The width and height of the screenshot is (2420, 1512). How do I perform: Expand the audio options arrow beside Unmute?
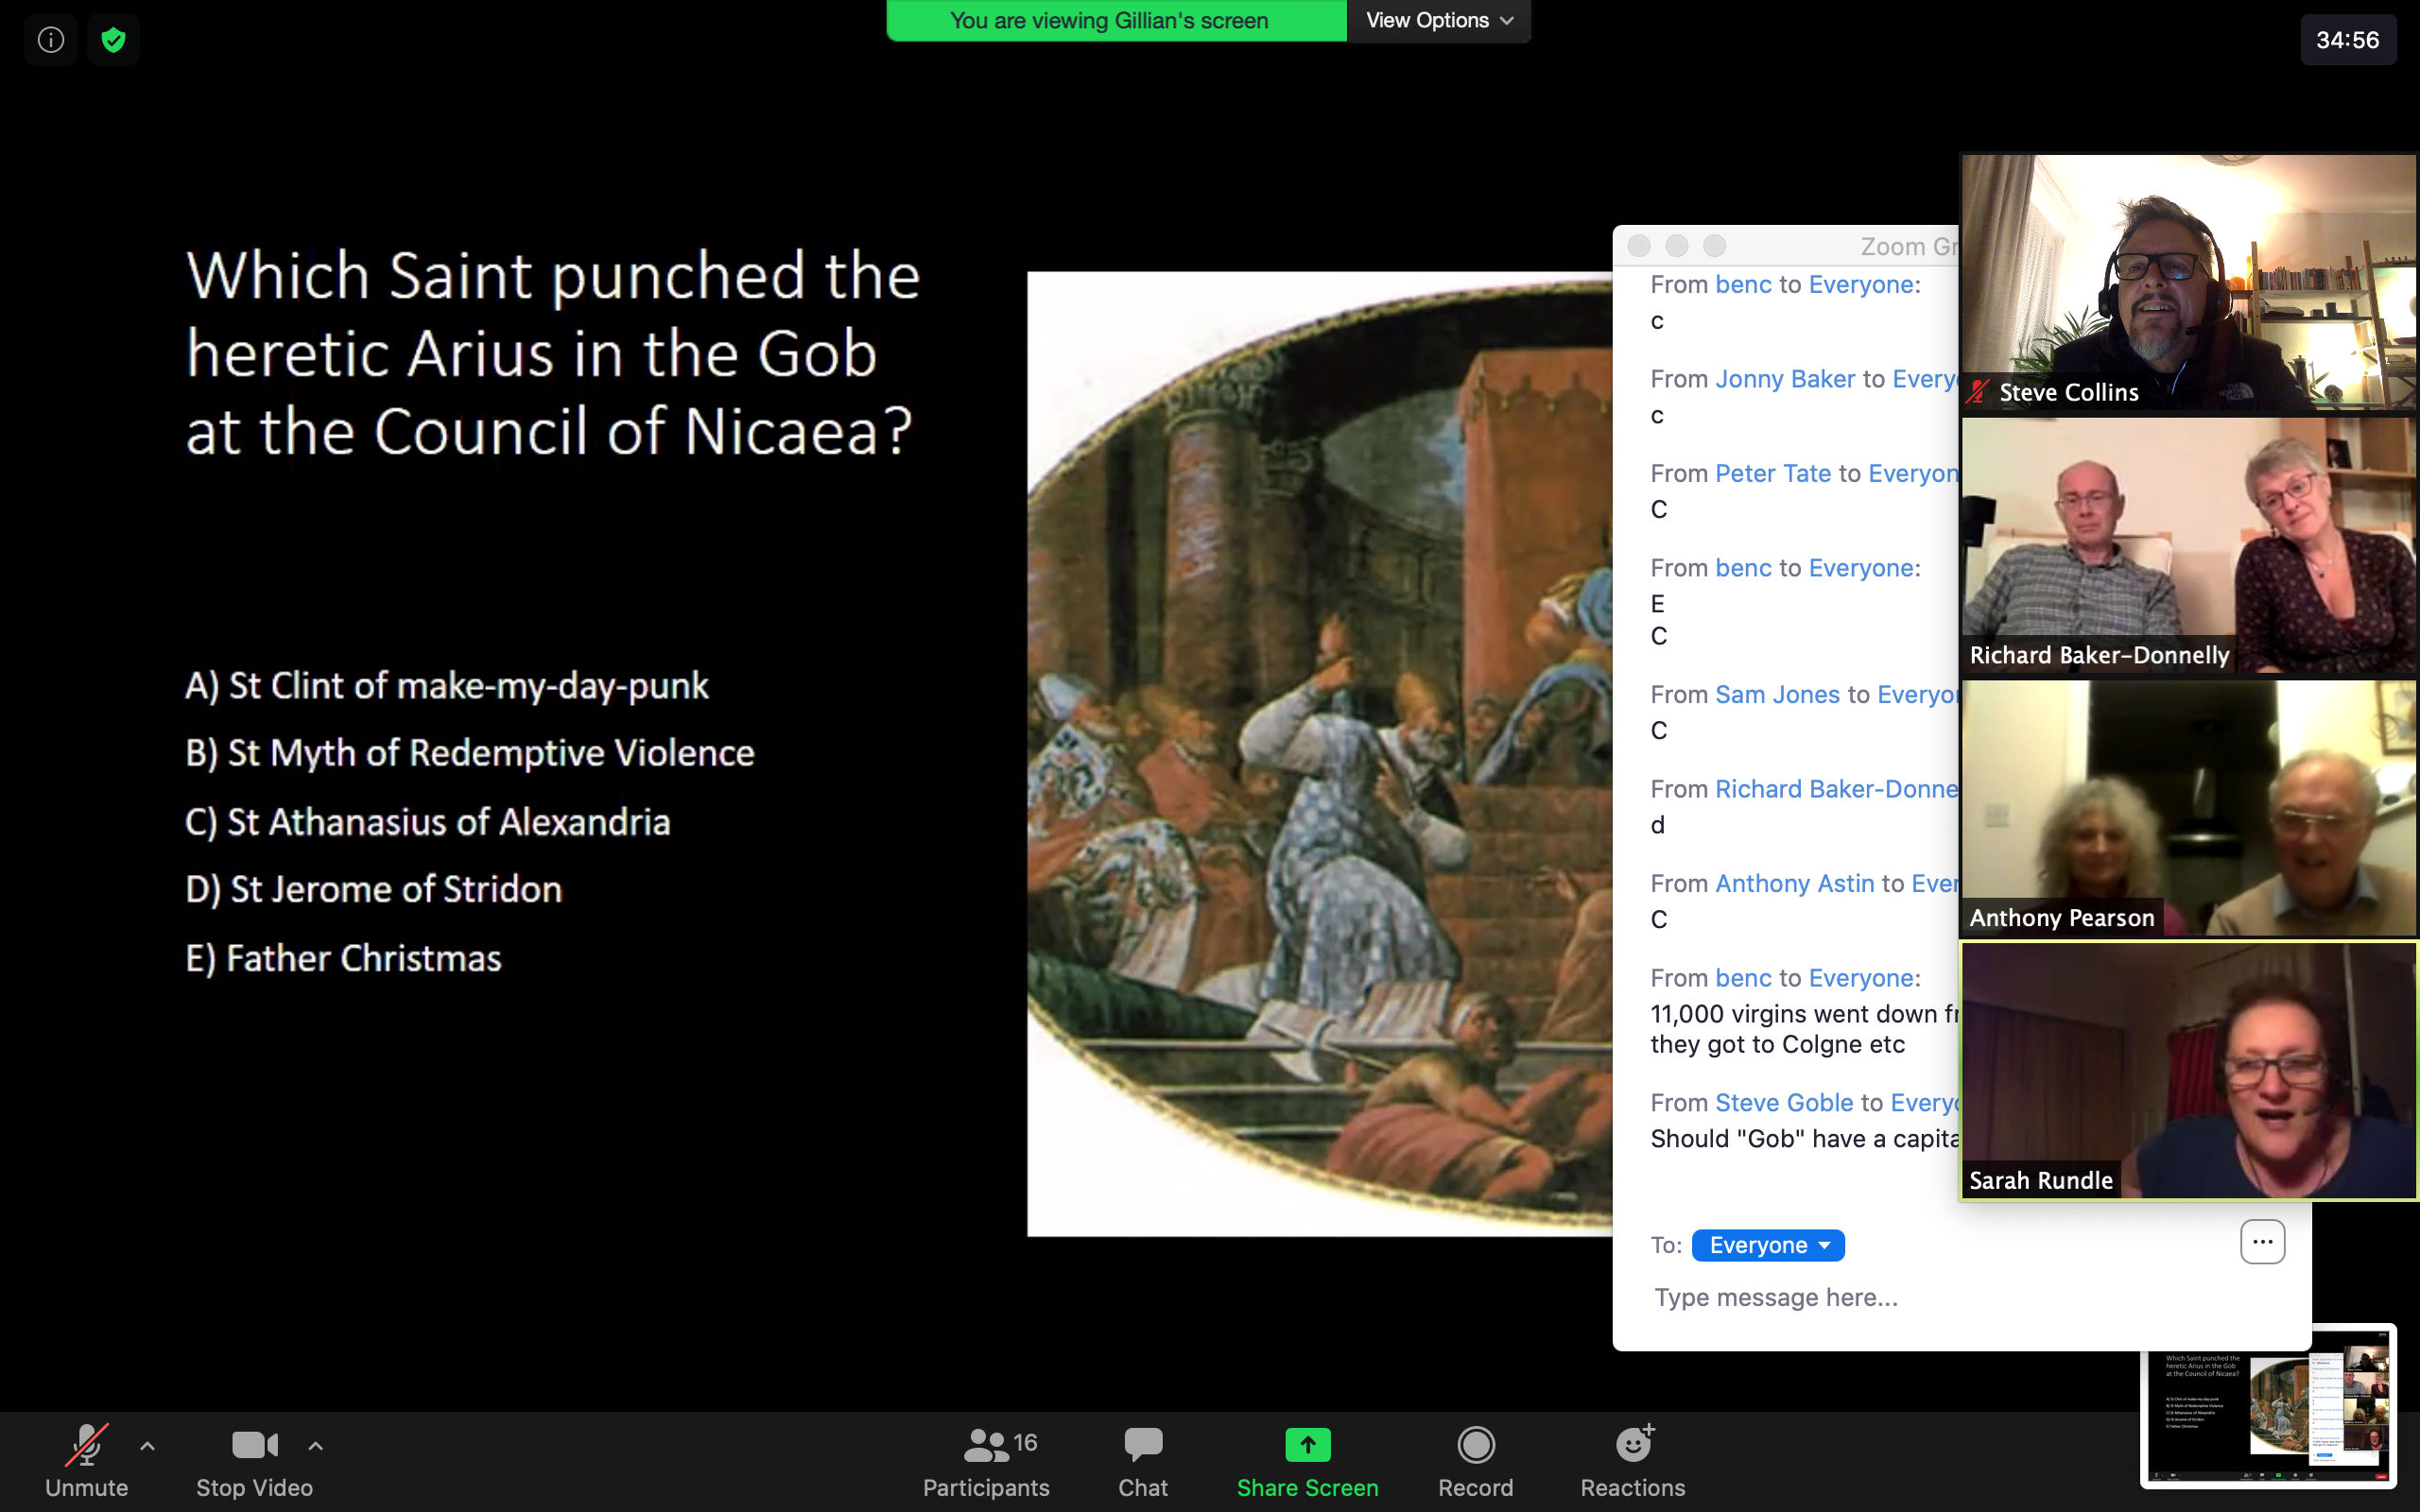tap(147, 1445)
